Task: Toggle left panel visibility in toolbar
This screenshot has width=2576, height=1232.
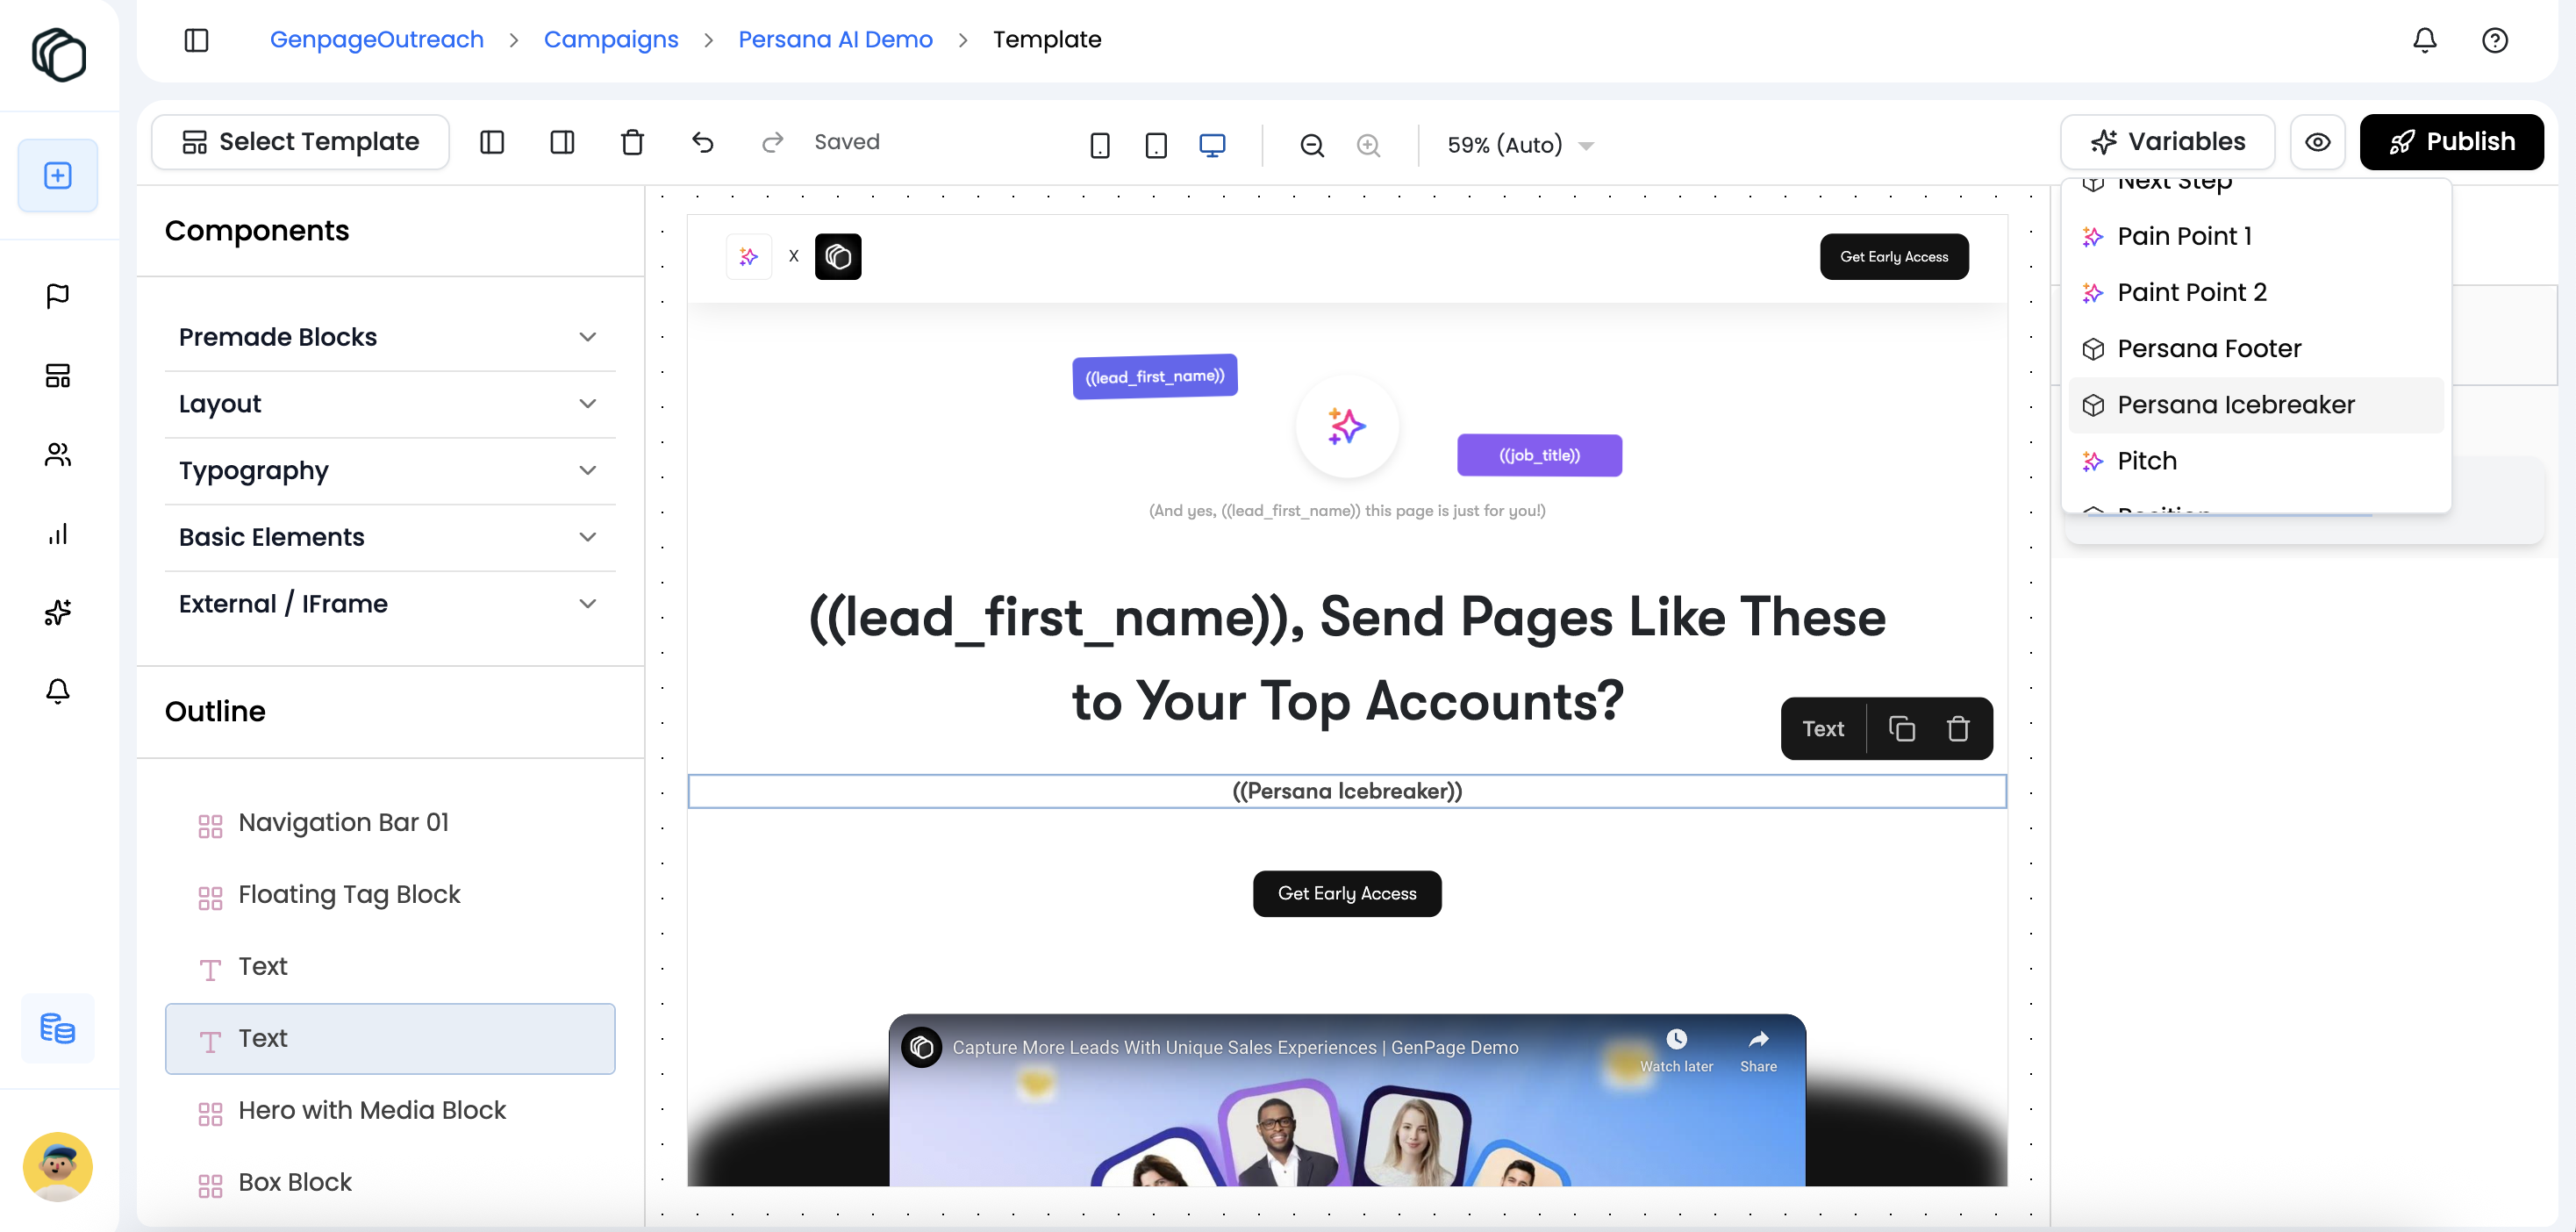Action: [491, 143]
